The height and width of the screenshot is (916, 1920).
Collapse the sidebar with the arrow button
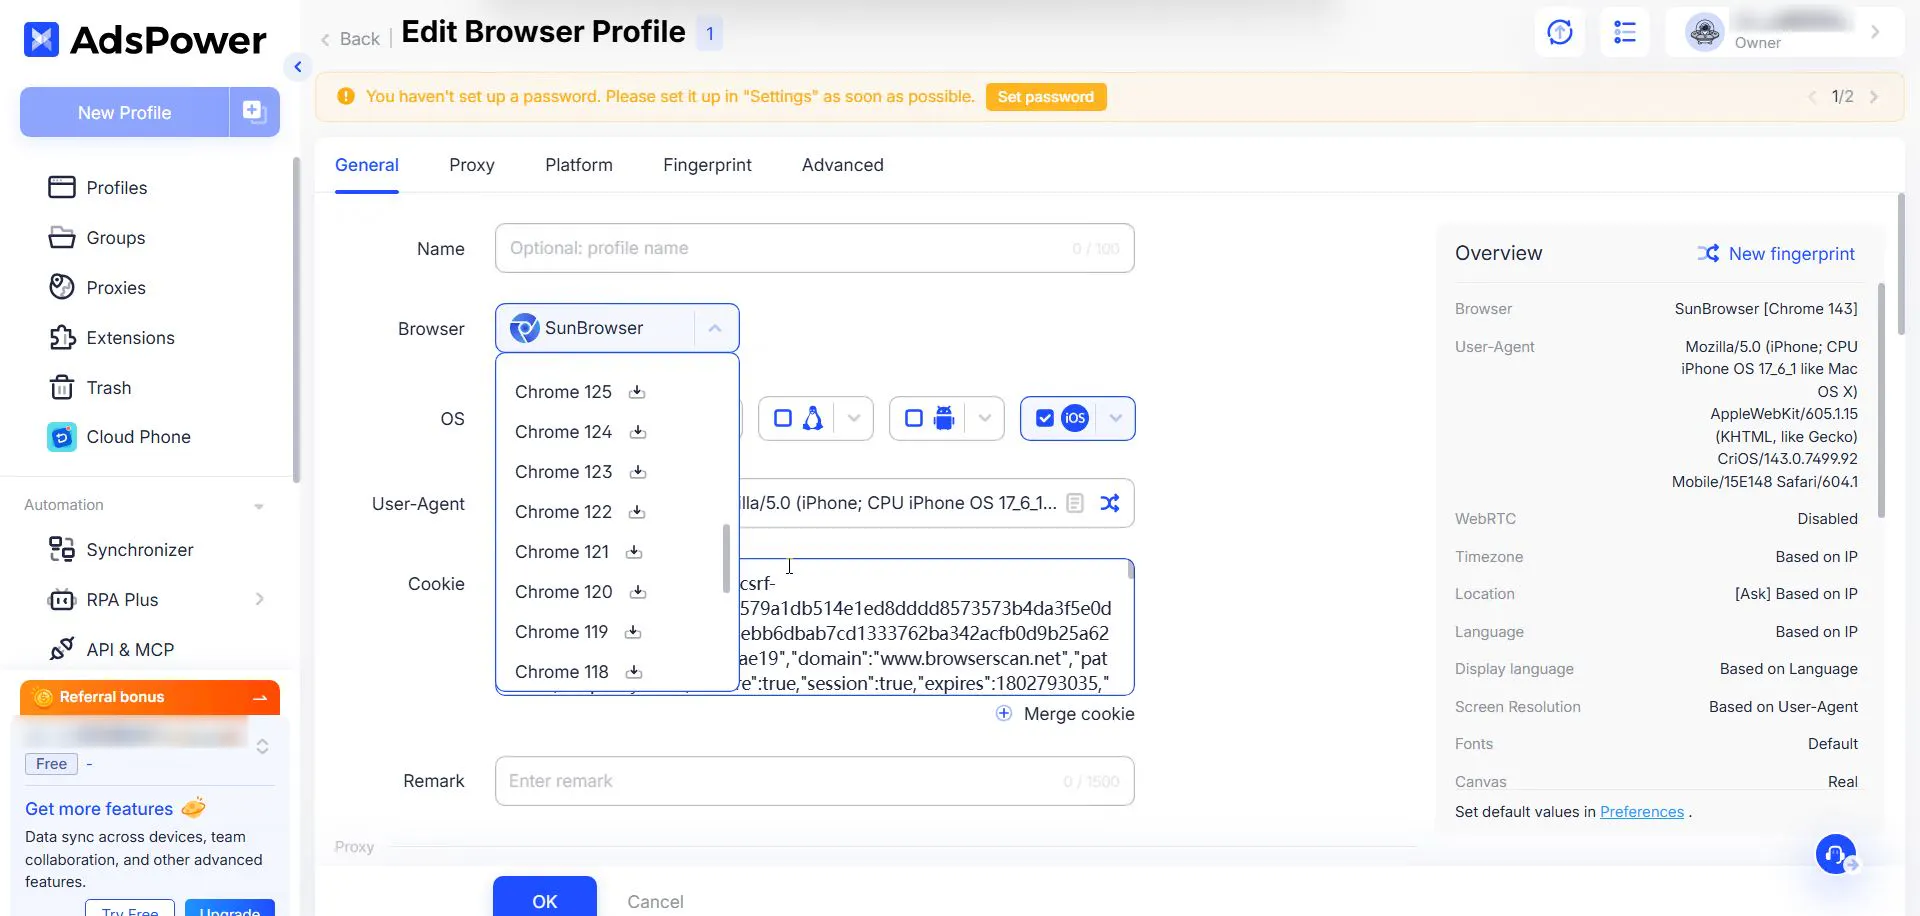297,67
